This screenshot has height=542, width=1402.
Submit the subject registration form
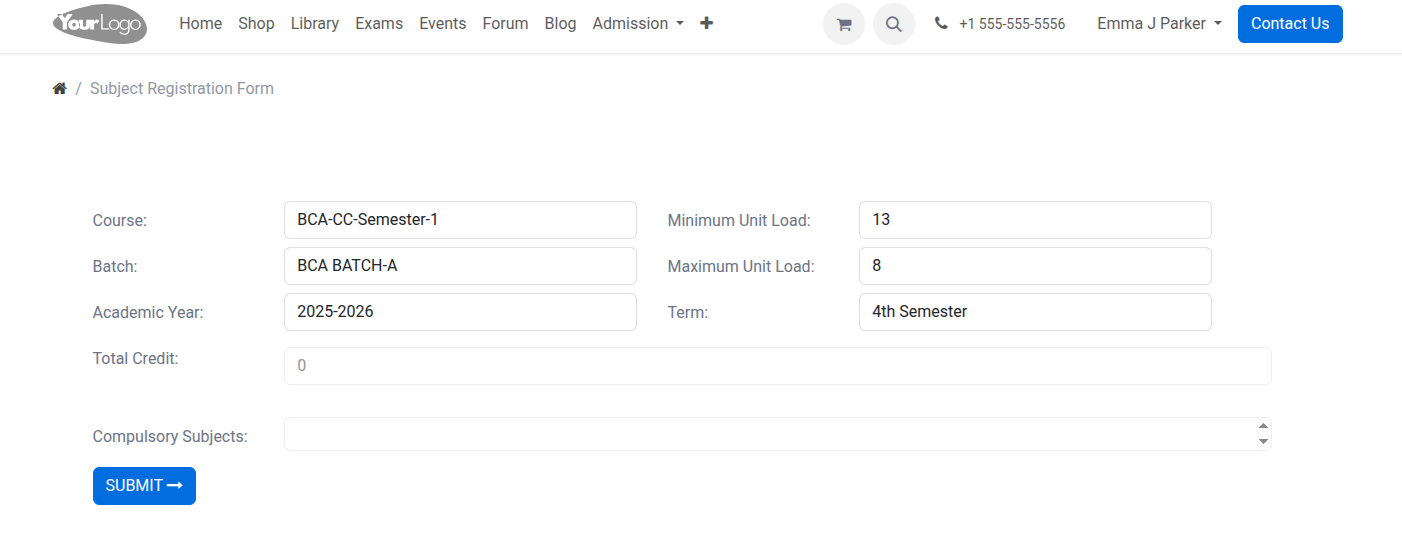[x=144, y=486]
